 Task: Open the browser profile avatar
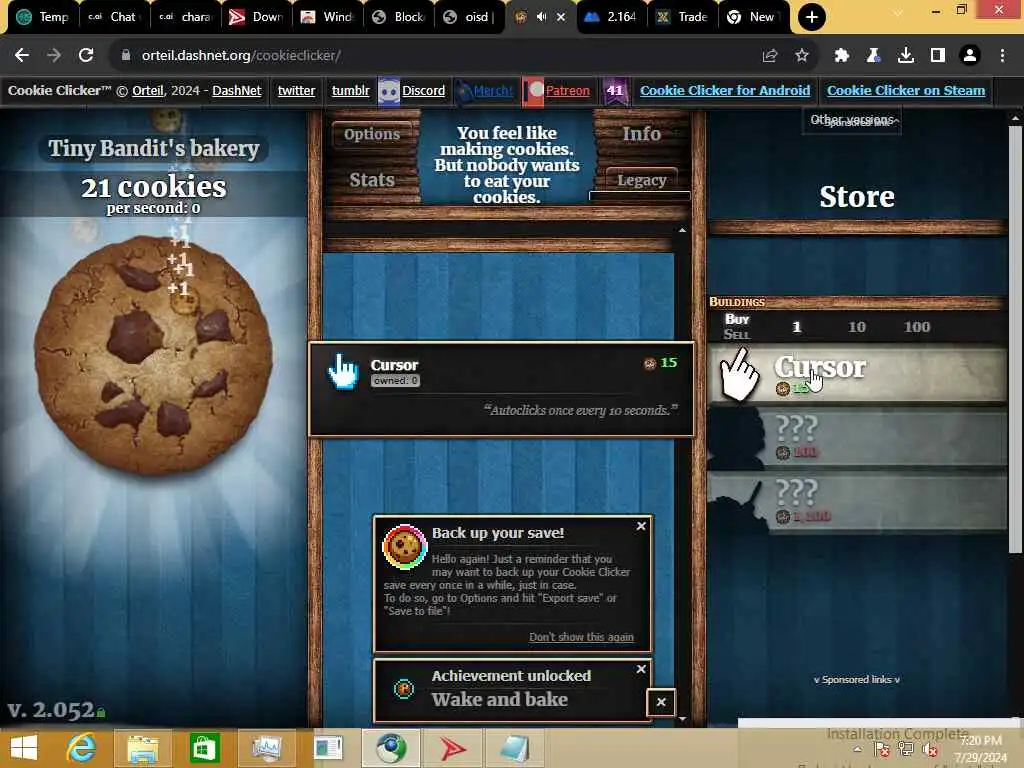[x=970, y=56]
